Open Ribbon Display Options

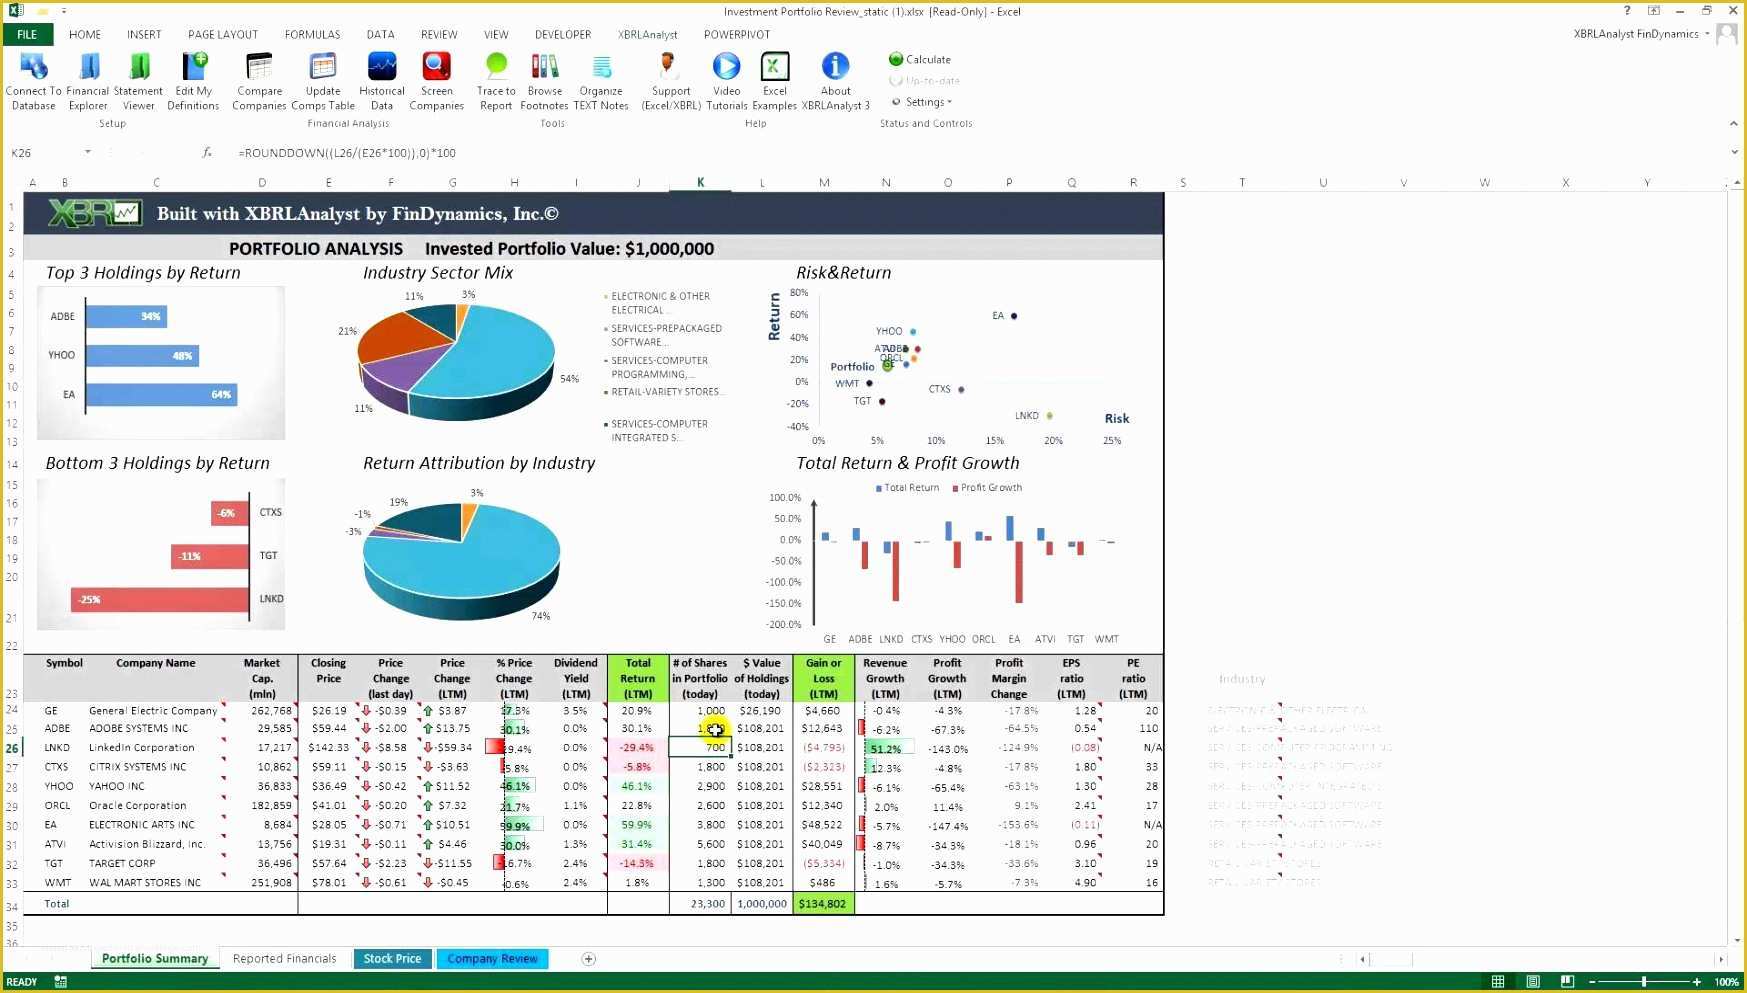click(x=1654, y=11)
